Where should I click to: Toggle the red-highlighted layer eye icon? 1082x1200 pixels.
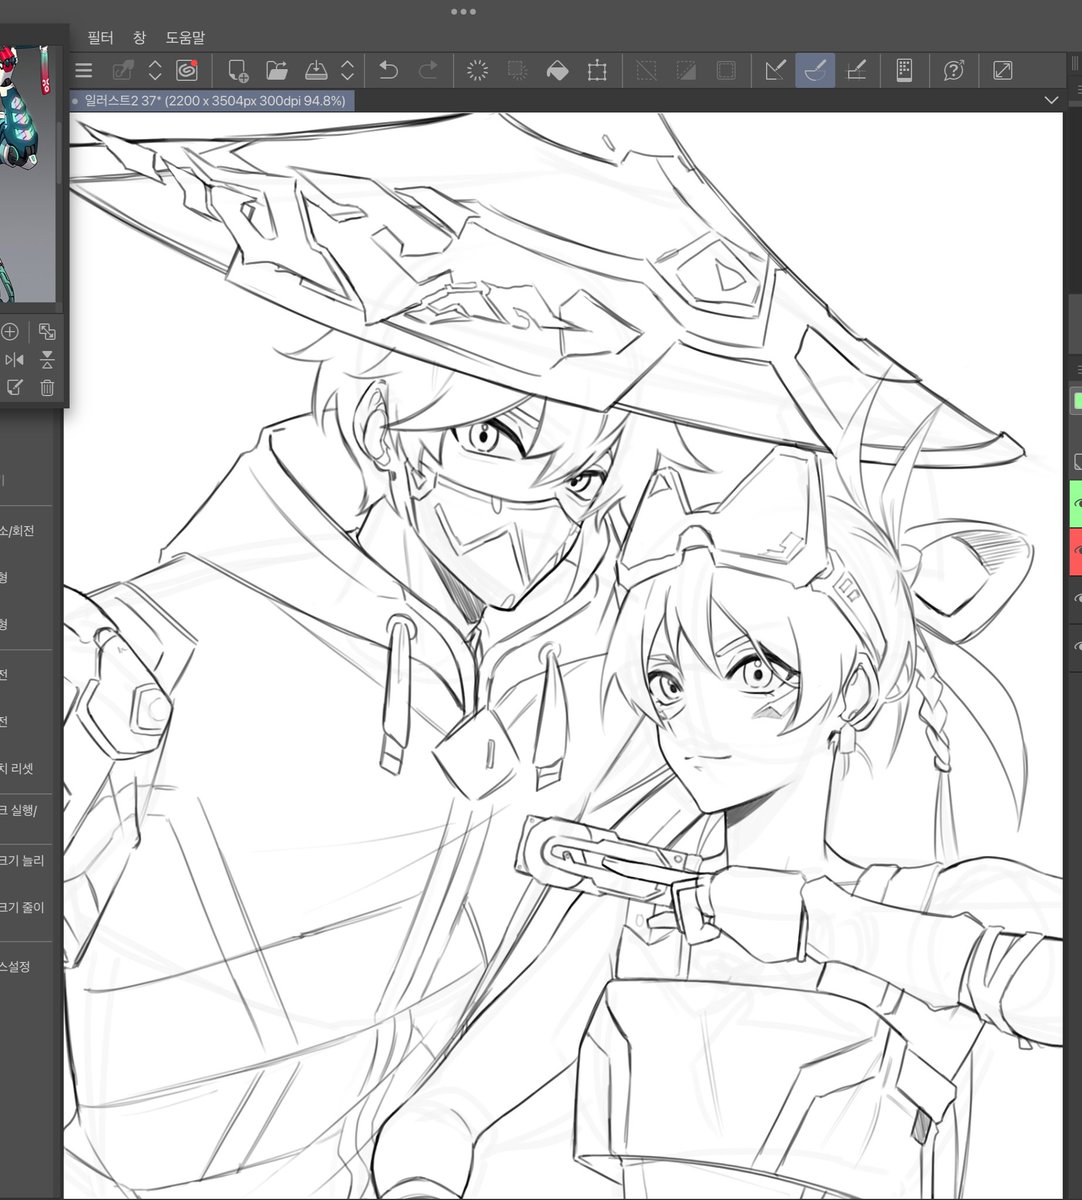pyautogui.click(x=1076, y=551)
